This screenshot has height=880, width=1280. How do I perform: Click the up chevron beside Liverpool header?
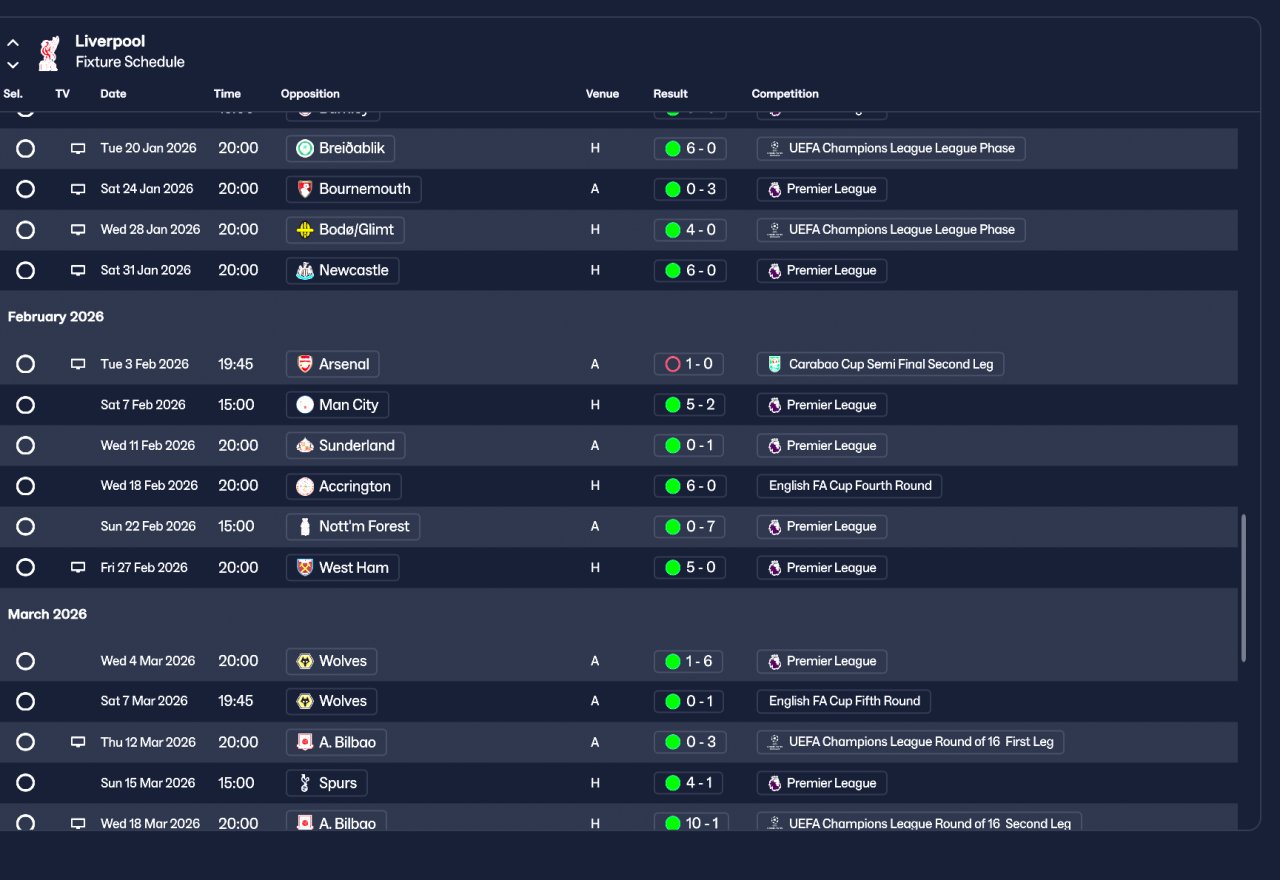[x=13, y=43]
